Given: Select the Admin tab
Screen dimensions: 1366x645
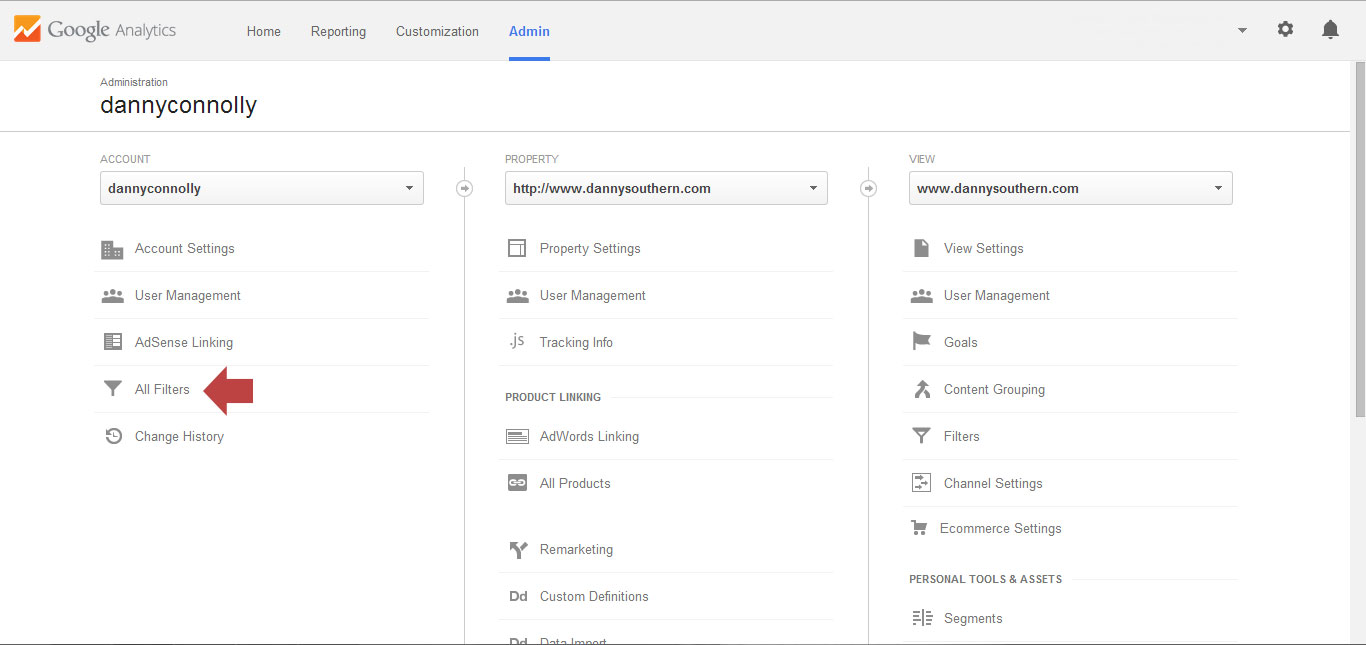Looking at the screenshot, I should coord(529,31).
